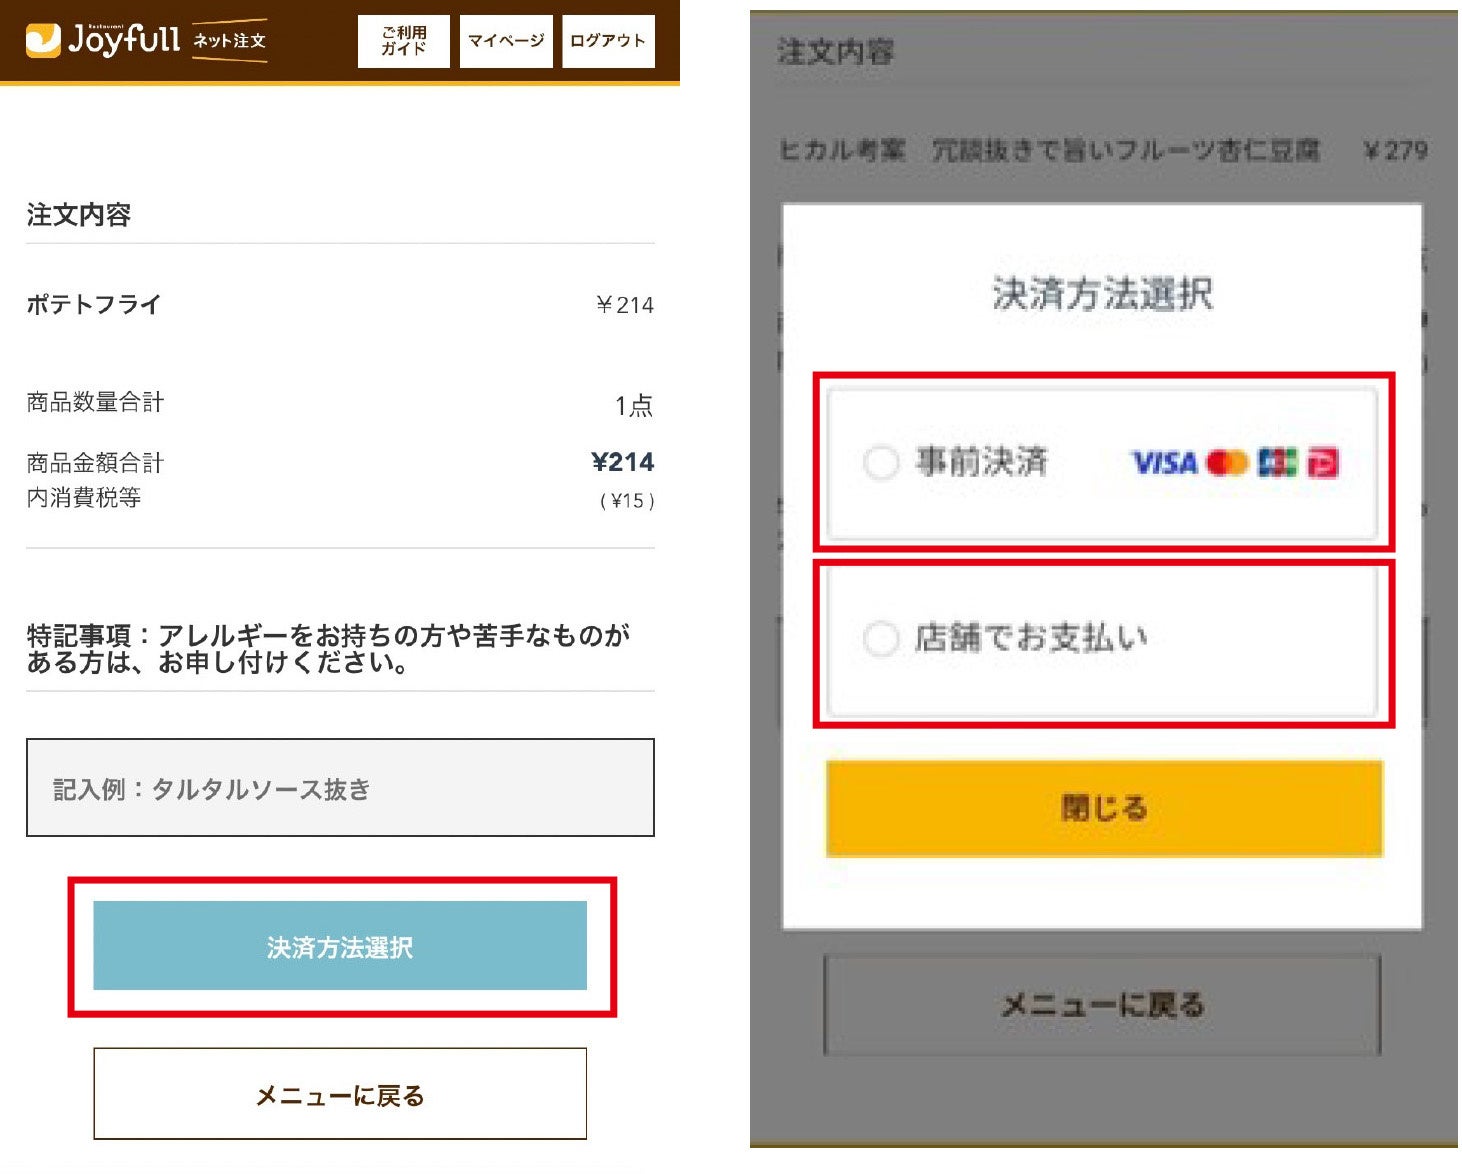
Task: Select the 店舗でお支払い radio button
Action: click(881, 638)
